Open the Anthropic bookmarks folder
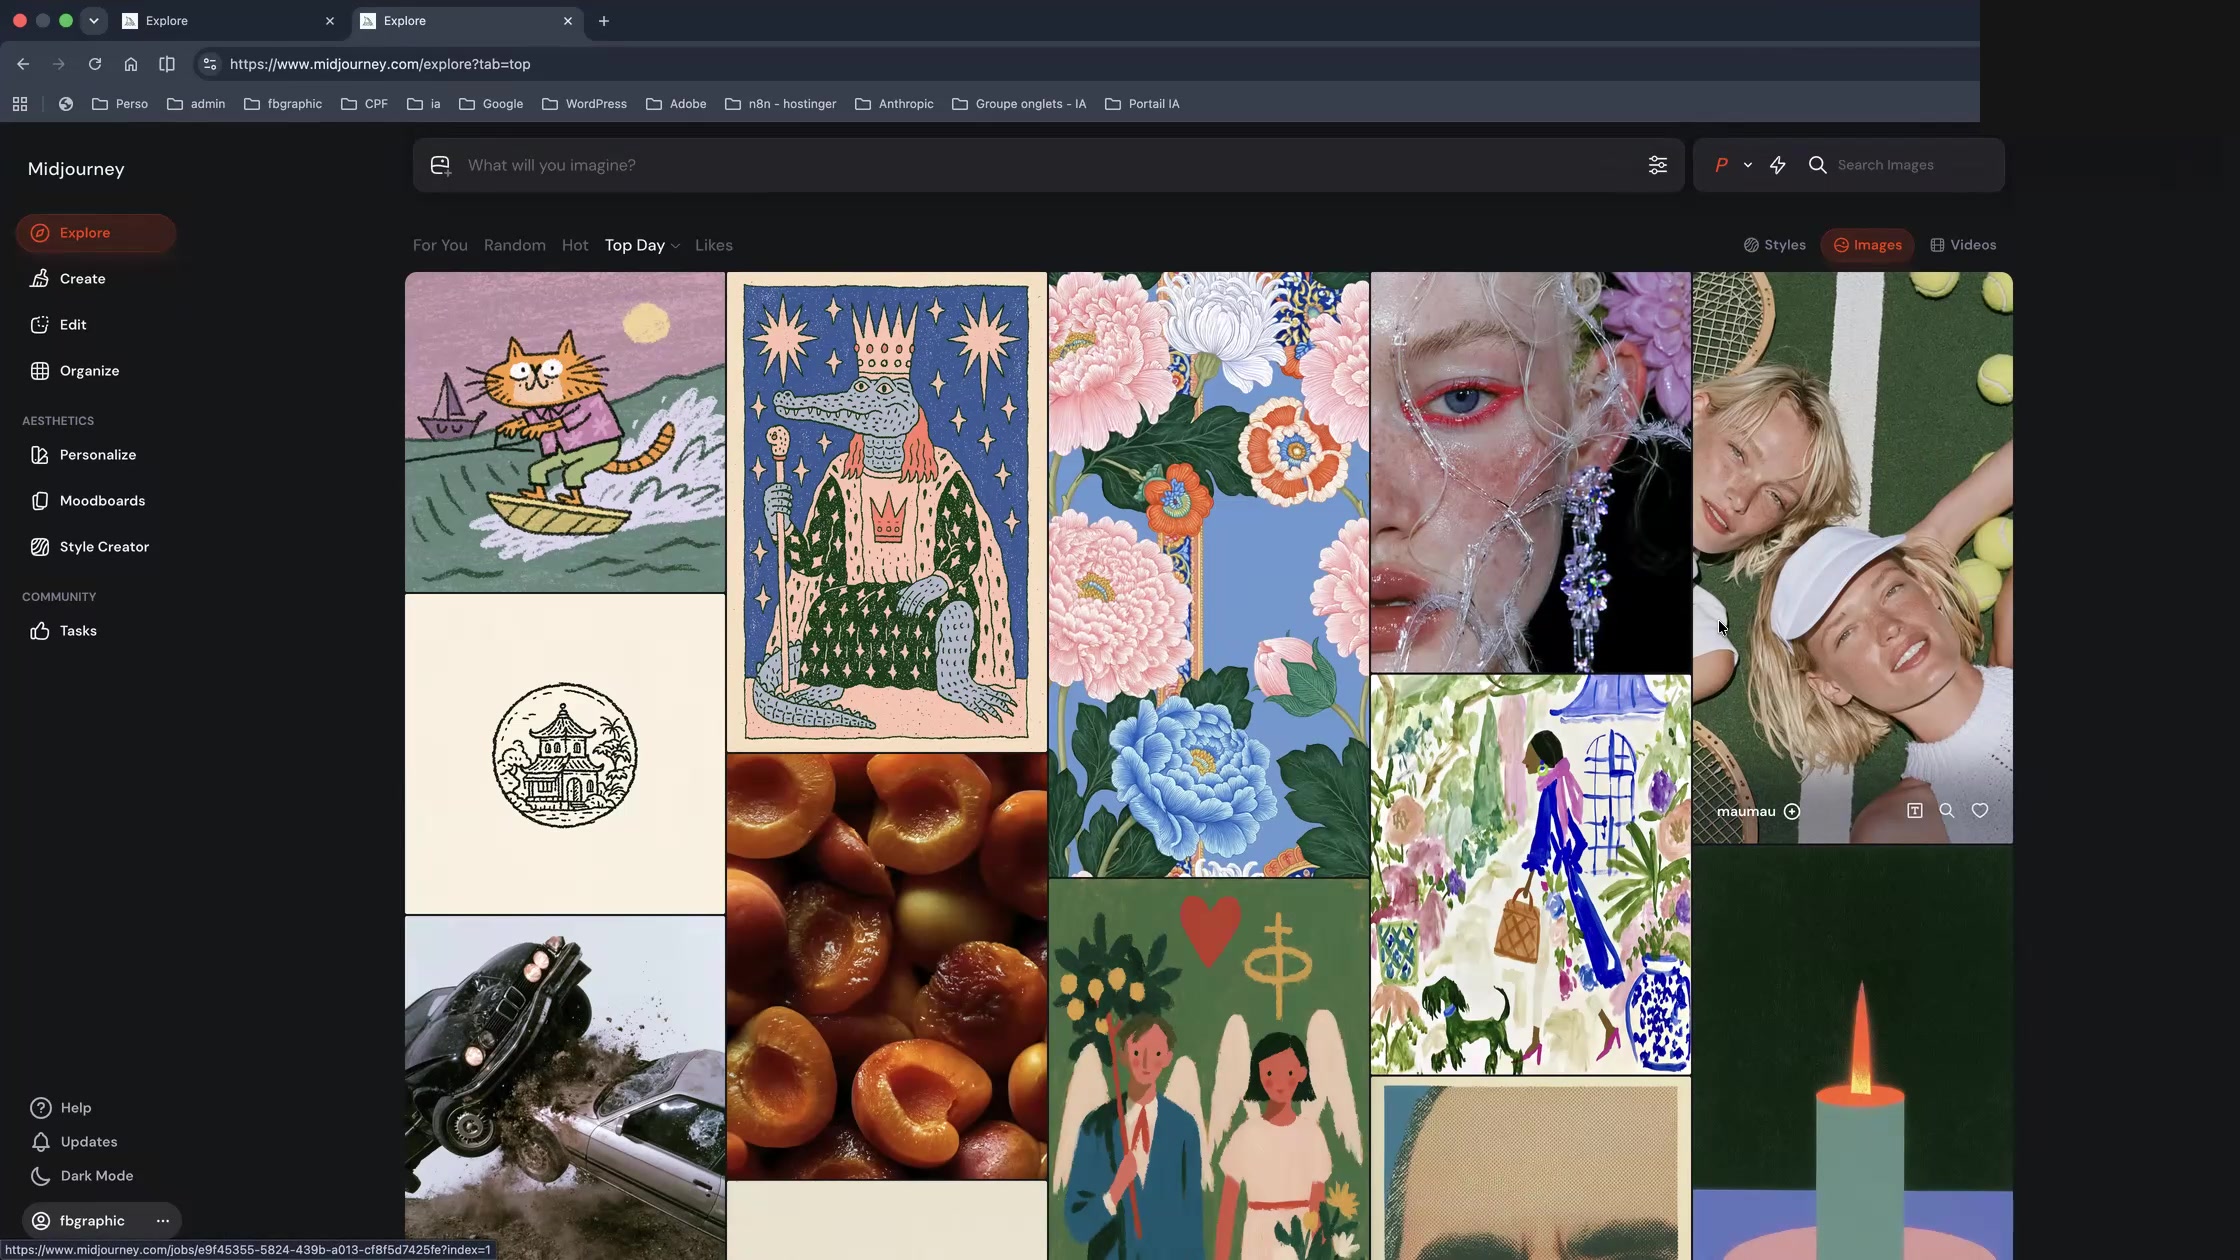 pyautogui.click(x=894, y=104)
